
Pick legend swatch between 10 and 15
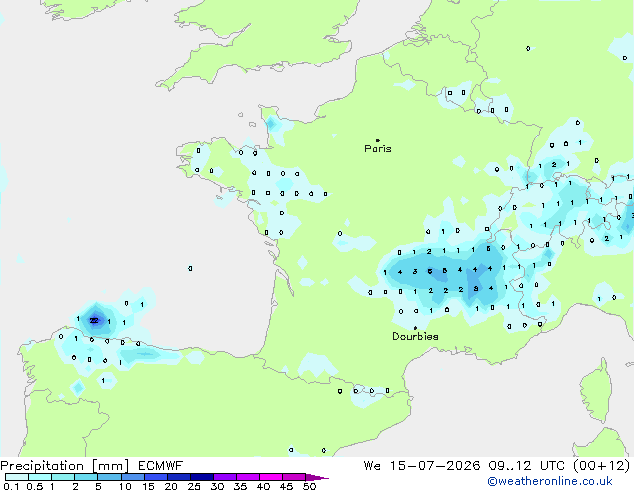[133, 477]
